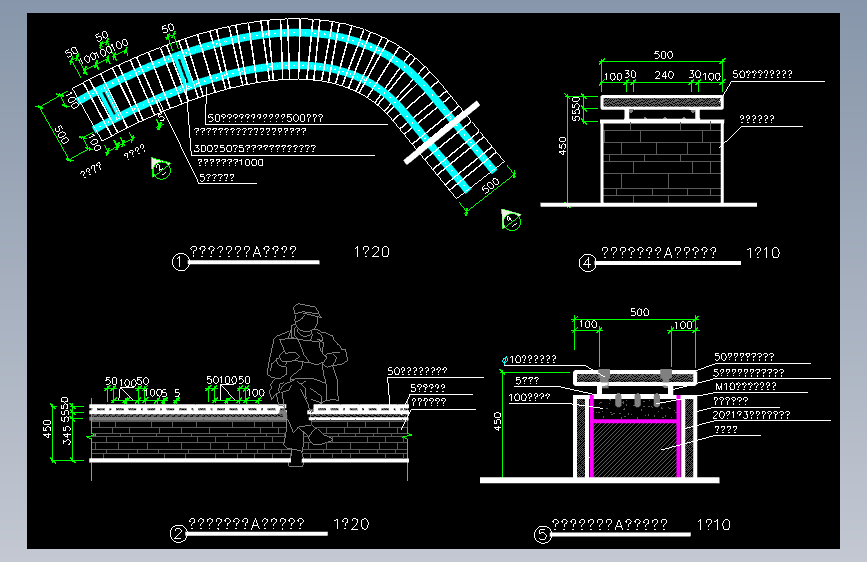Select the diagonal hatched fill in drawing 5
The height and width of the screenshot is (562, 867).
pyautogui.click(x=634, y=449)
